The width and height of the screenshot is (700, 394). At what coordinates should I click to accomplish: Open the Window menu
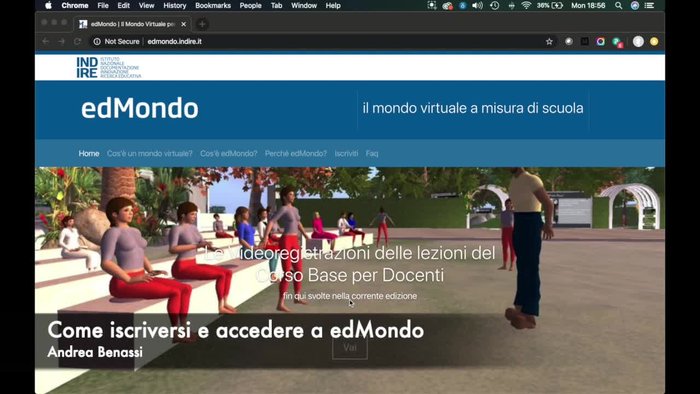(x=304, y=5)
